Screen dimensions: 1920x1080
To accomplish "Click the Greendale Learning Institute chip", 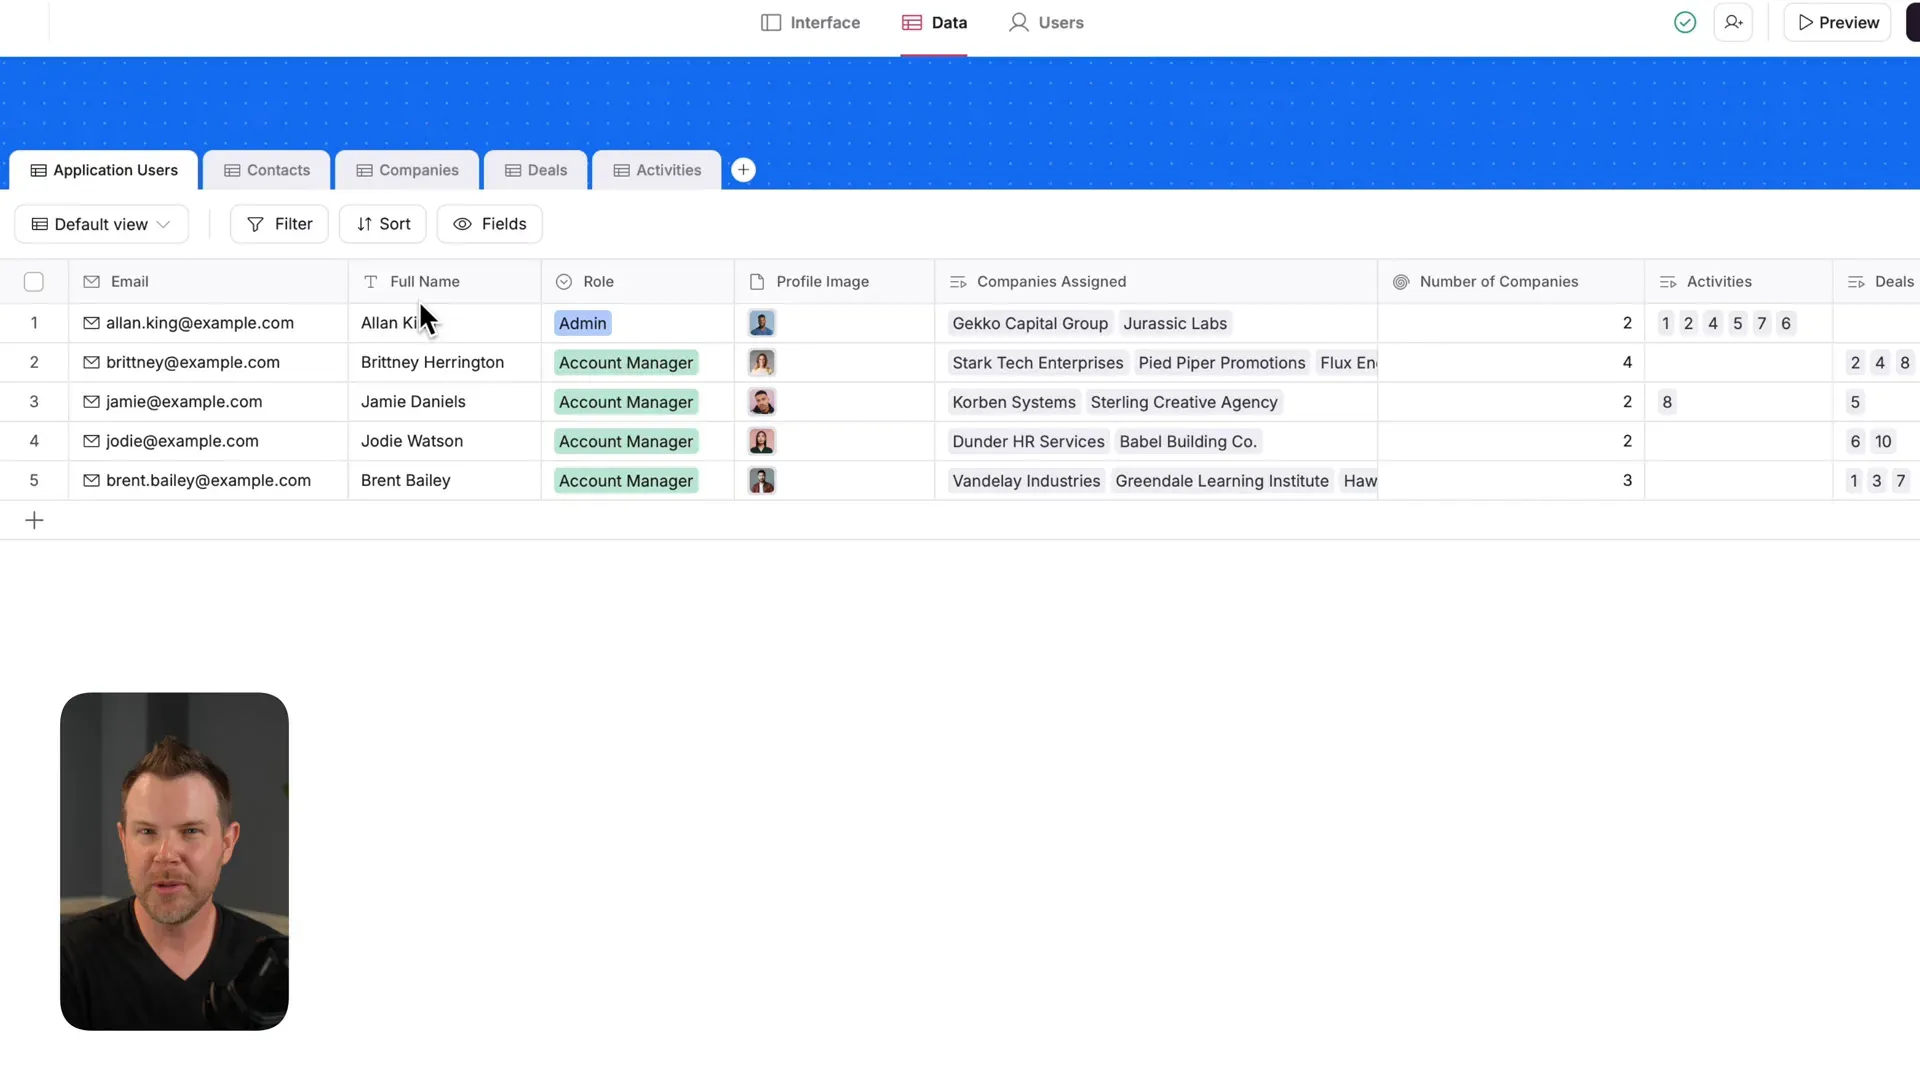I will [1222, 481].
